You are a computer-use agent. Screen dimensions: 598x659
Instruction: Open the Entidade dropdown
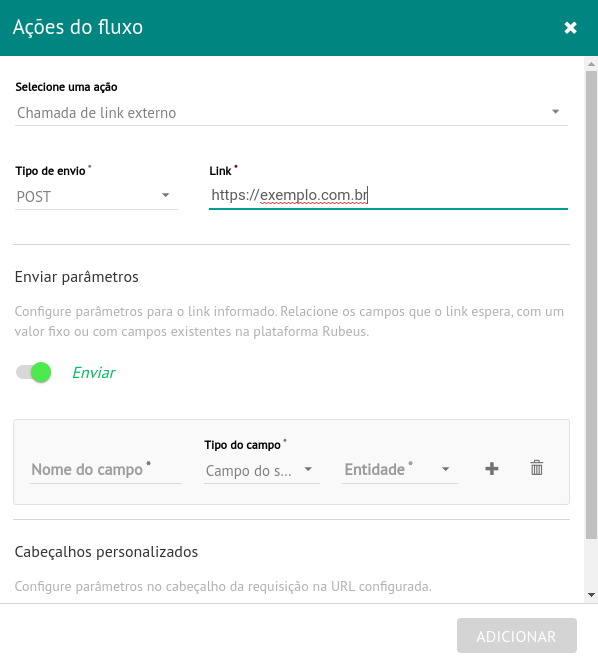coord(400,470)
